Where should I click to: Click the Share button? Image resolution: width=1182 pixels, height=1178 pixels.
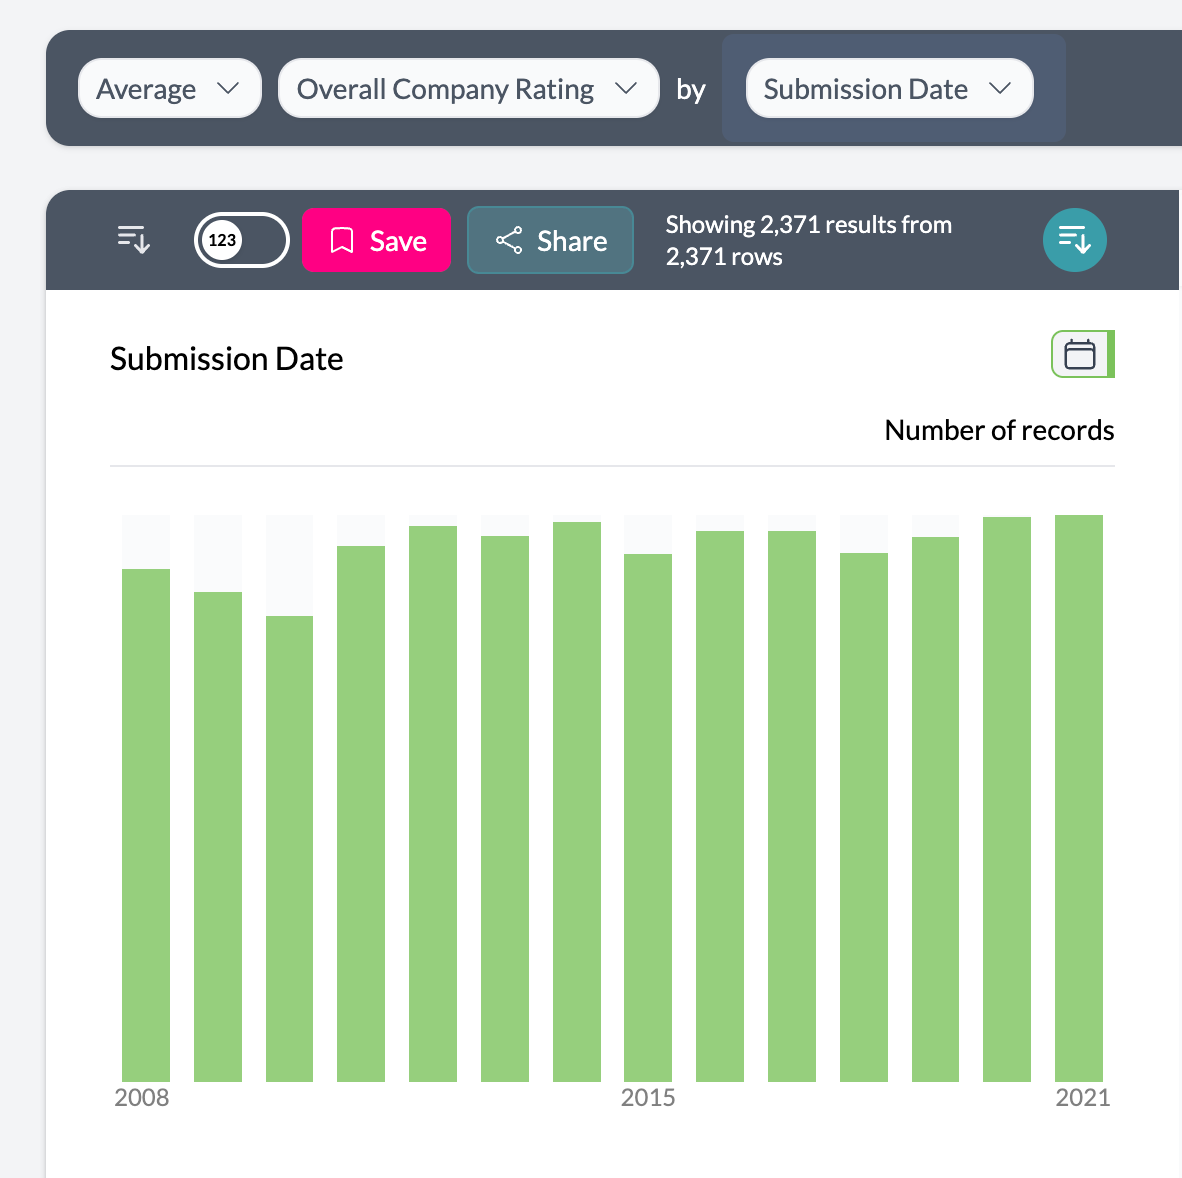550,240
